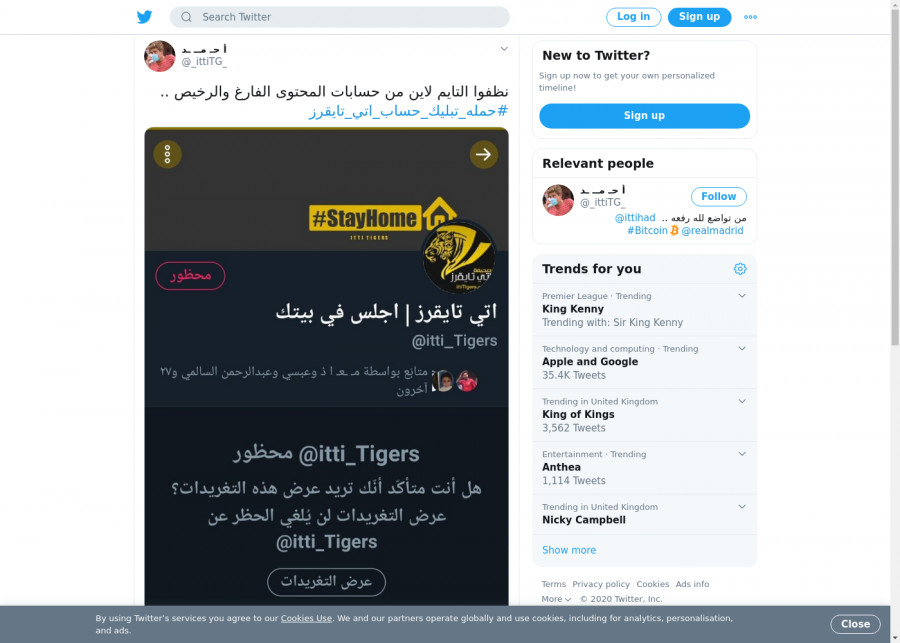Open Show more trends link

coord(569,550)
